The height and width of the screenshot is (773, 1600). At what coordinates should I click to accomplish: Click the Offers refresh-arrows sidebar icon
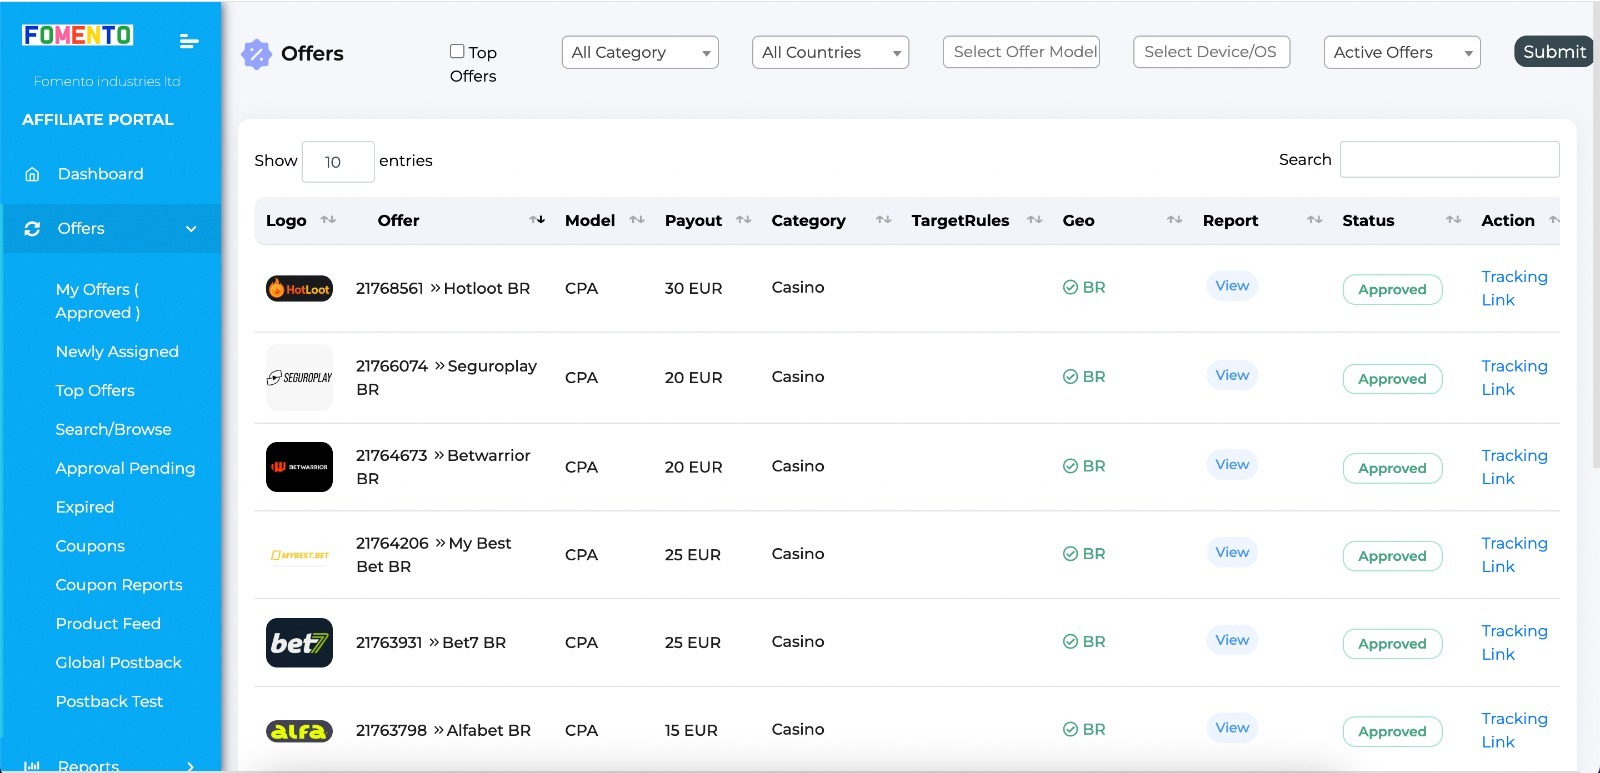coord(32,229)
